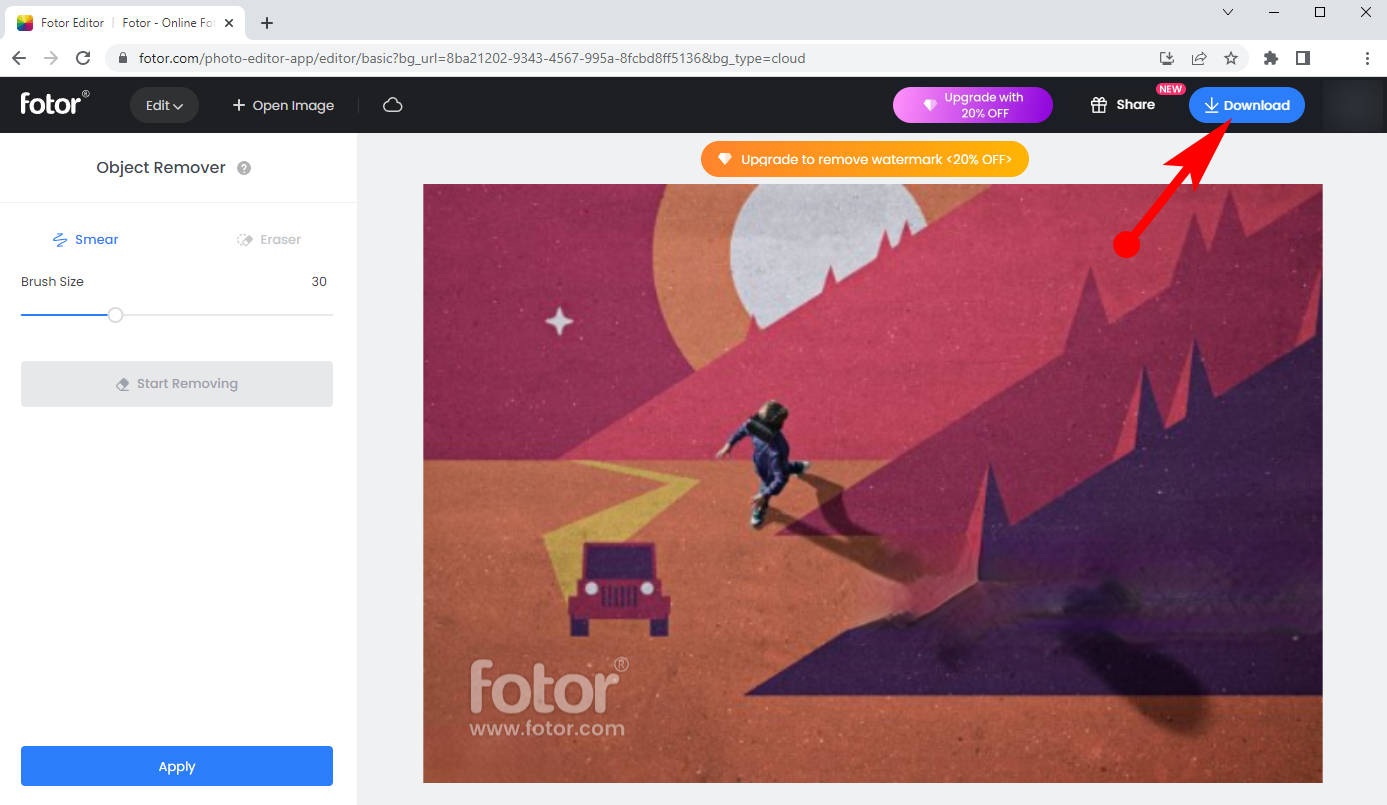Select the Smear brush mode
Image resolution: width=1387 pixels, height=805 pixels.
click(85, 240)
